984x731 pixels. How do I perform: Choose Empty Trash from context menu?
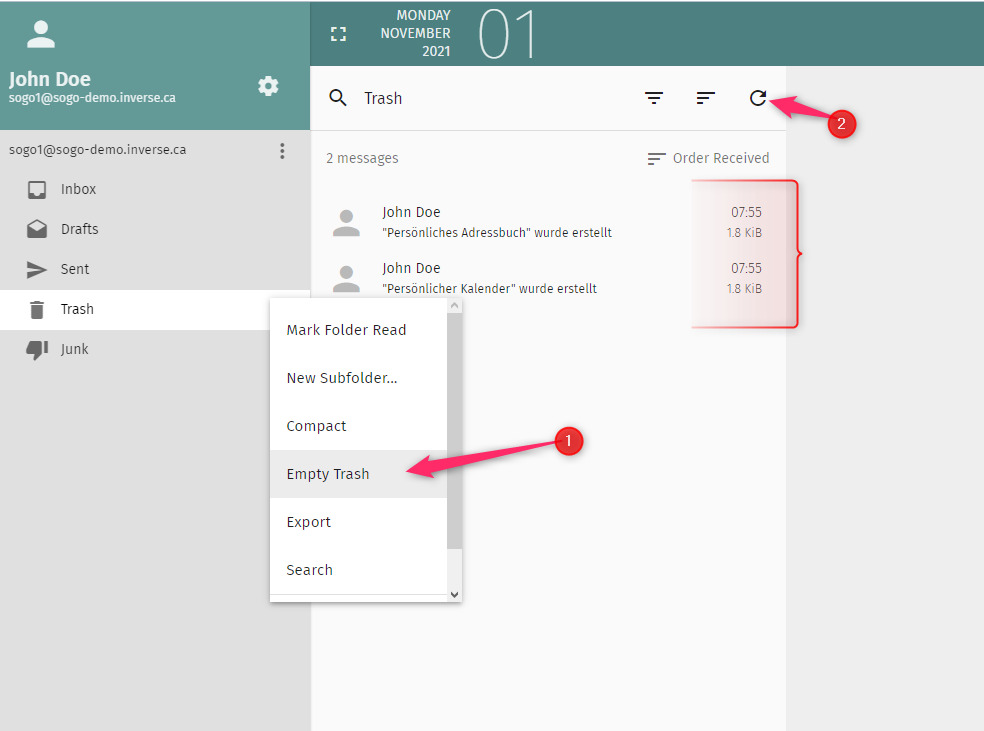pos(328,474)
